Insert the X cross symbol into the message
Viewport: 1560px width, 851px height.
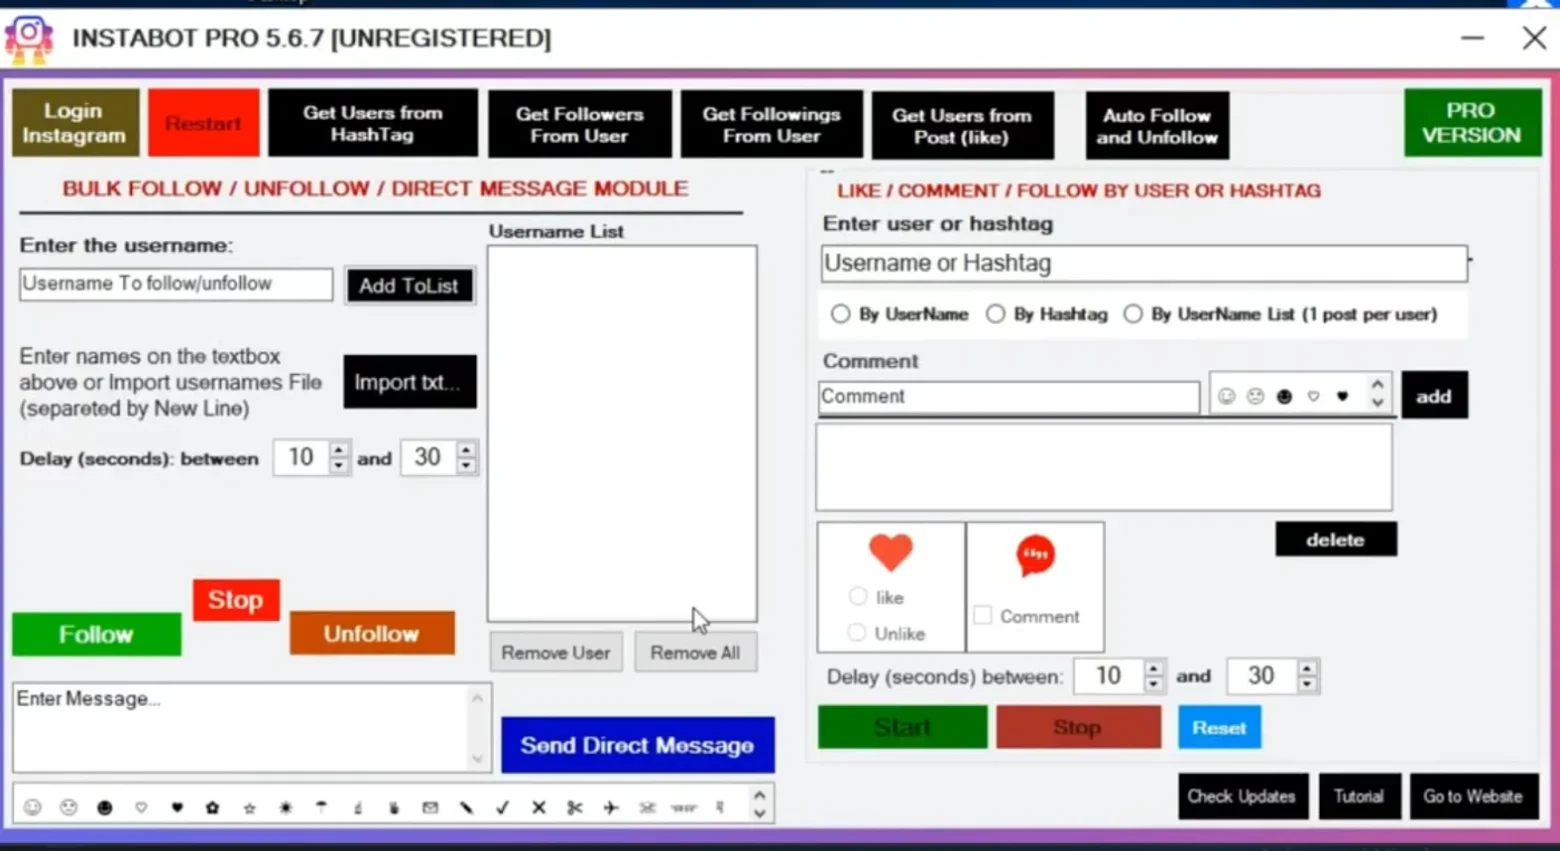[x=538, y=807]
